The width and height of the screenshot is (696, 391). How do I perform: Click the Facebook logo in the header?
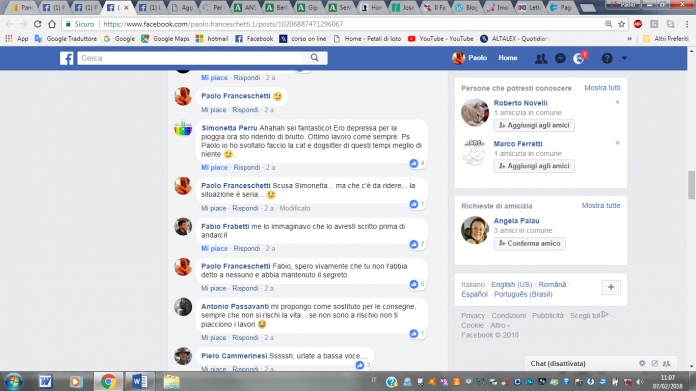coord(67,58)
